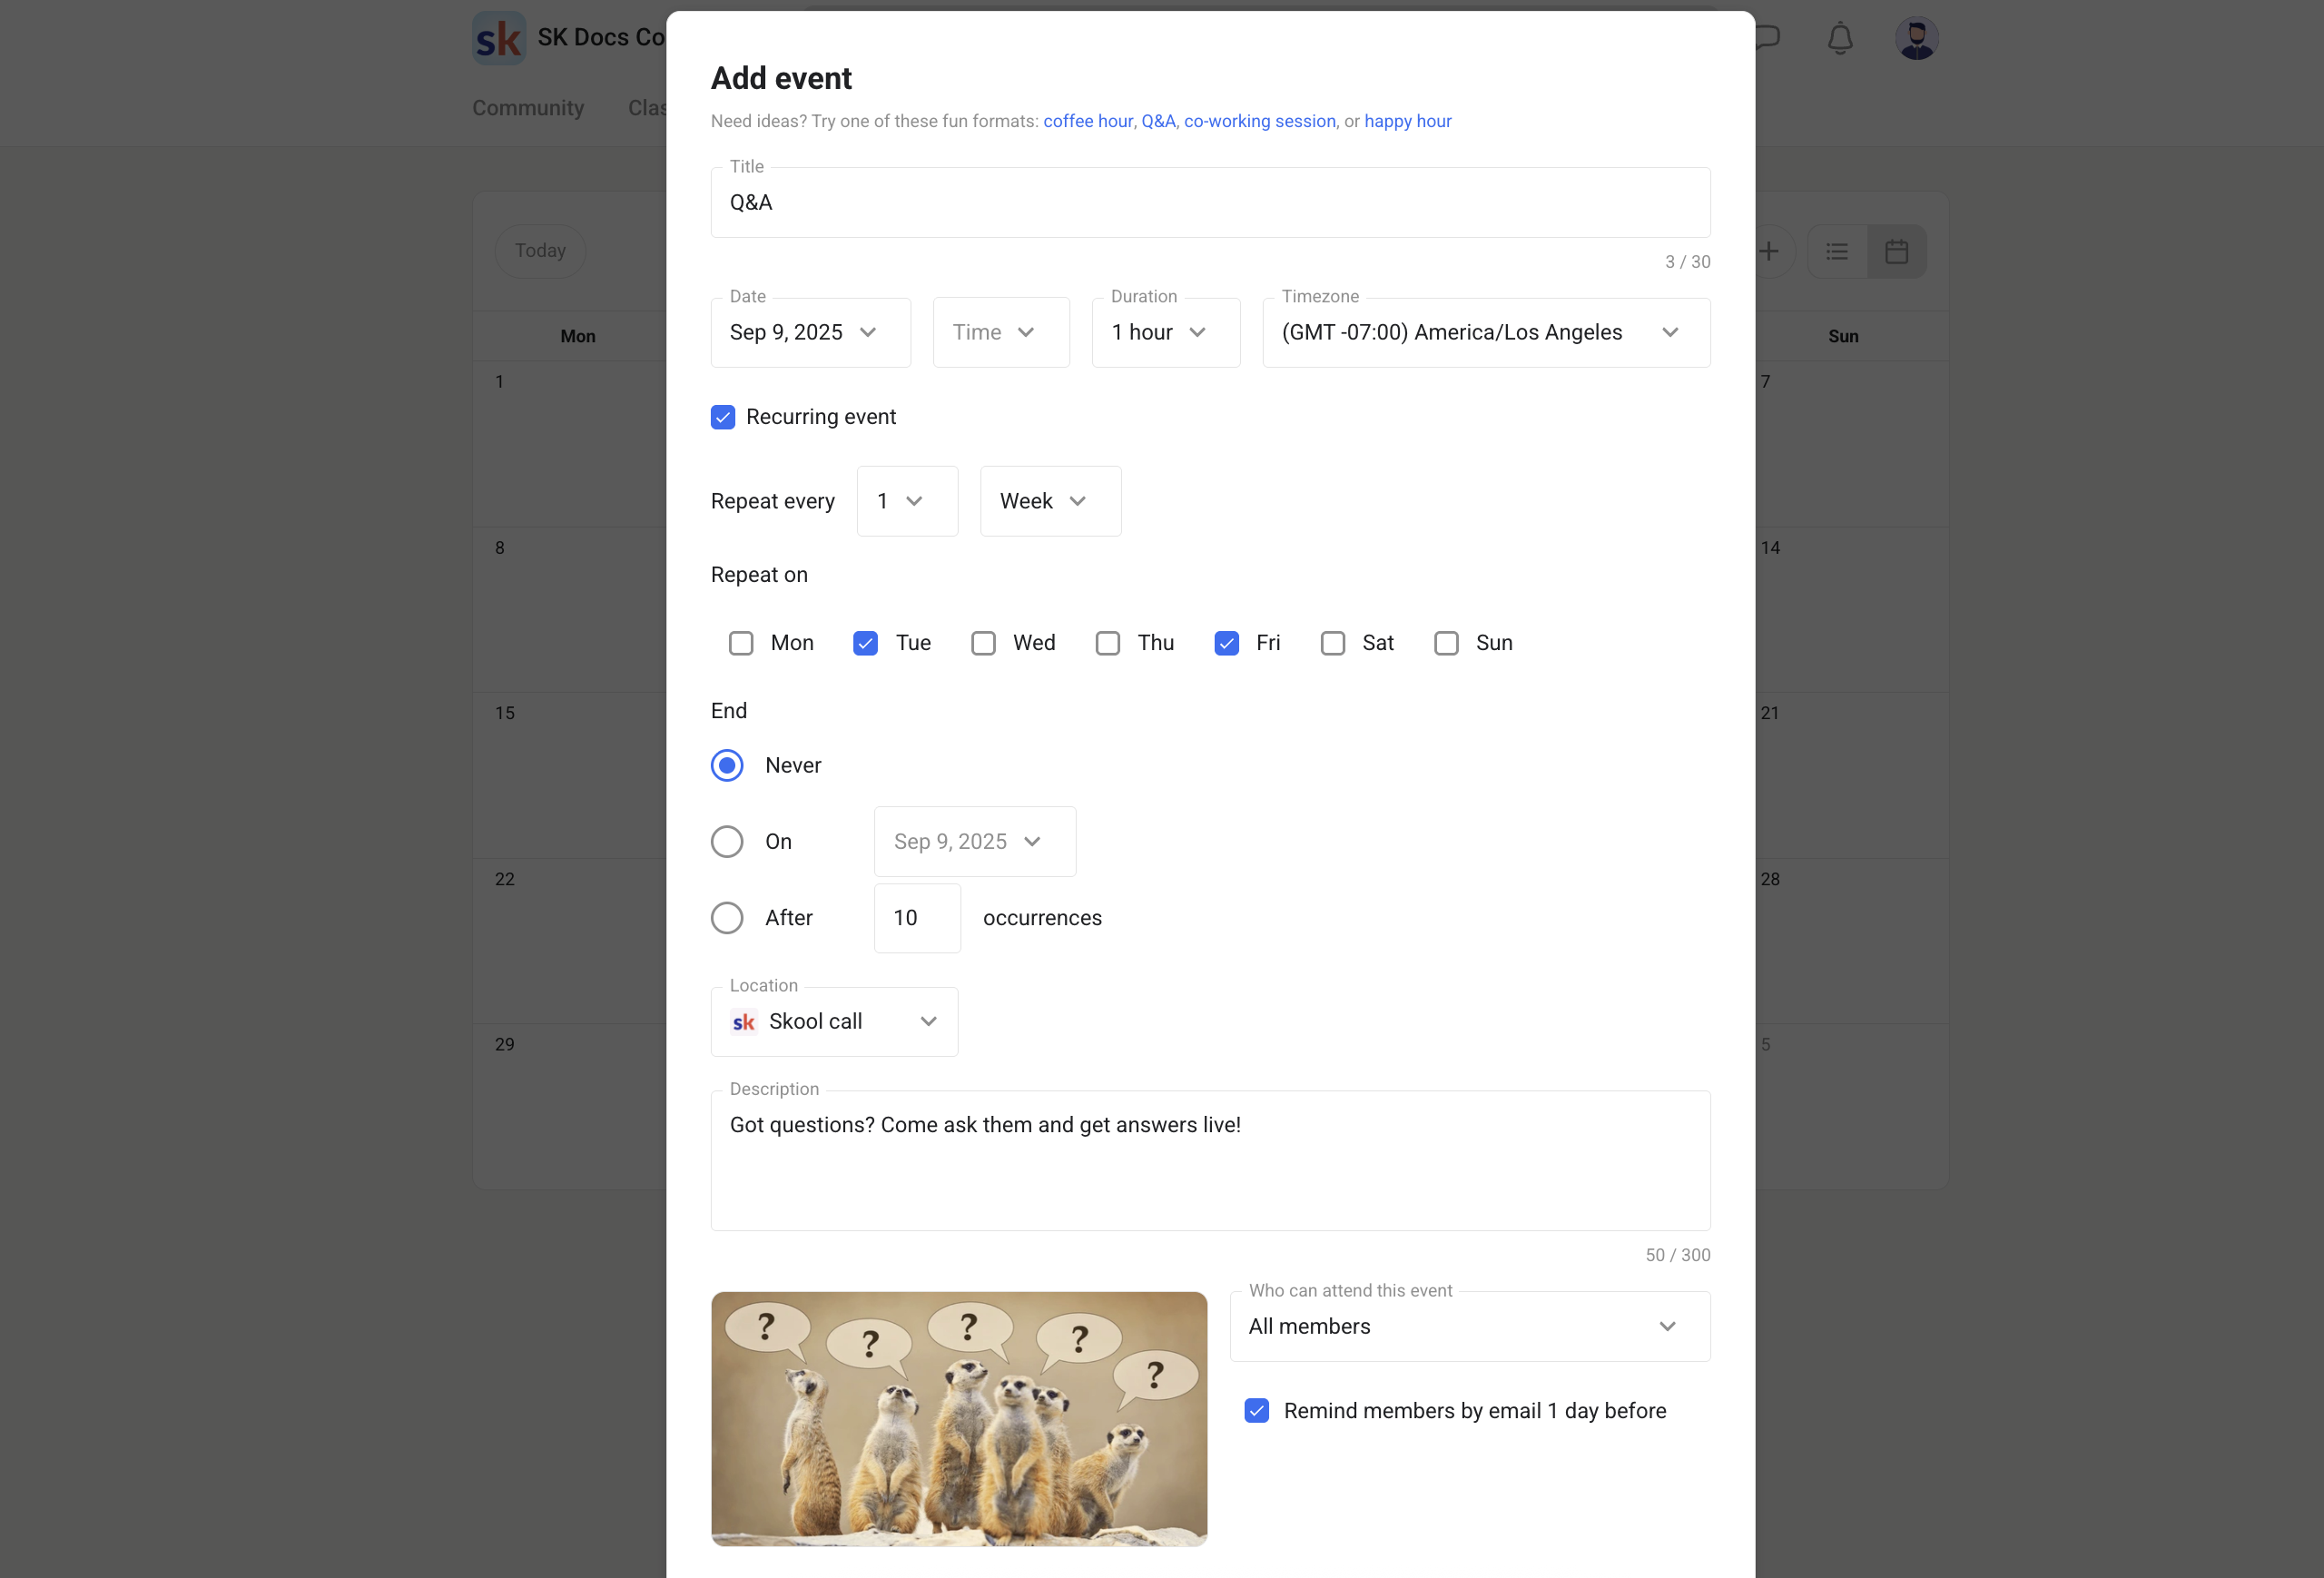
Task: Click the Today button in calendar
Action: 540,251
